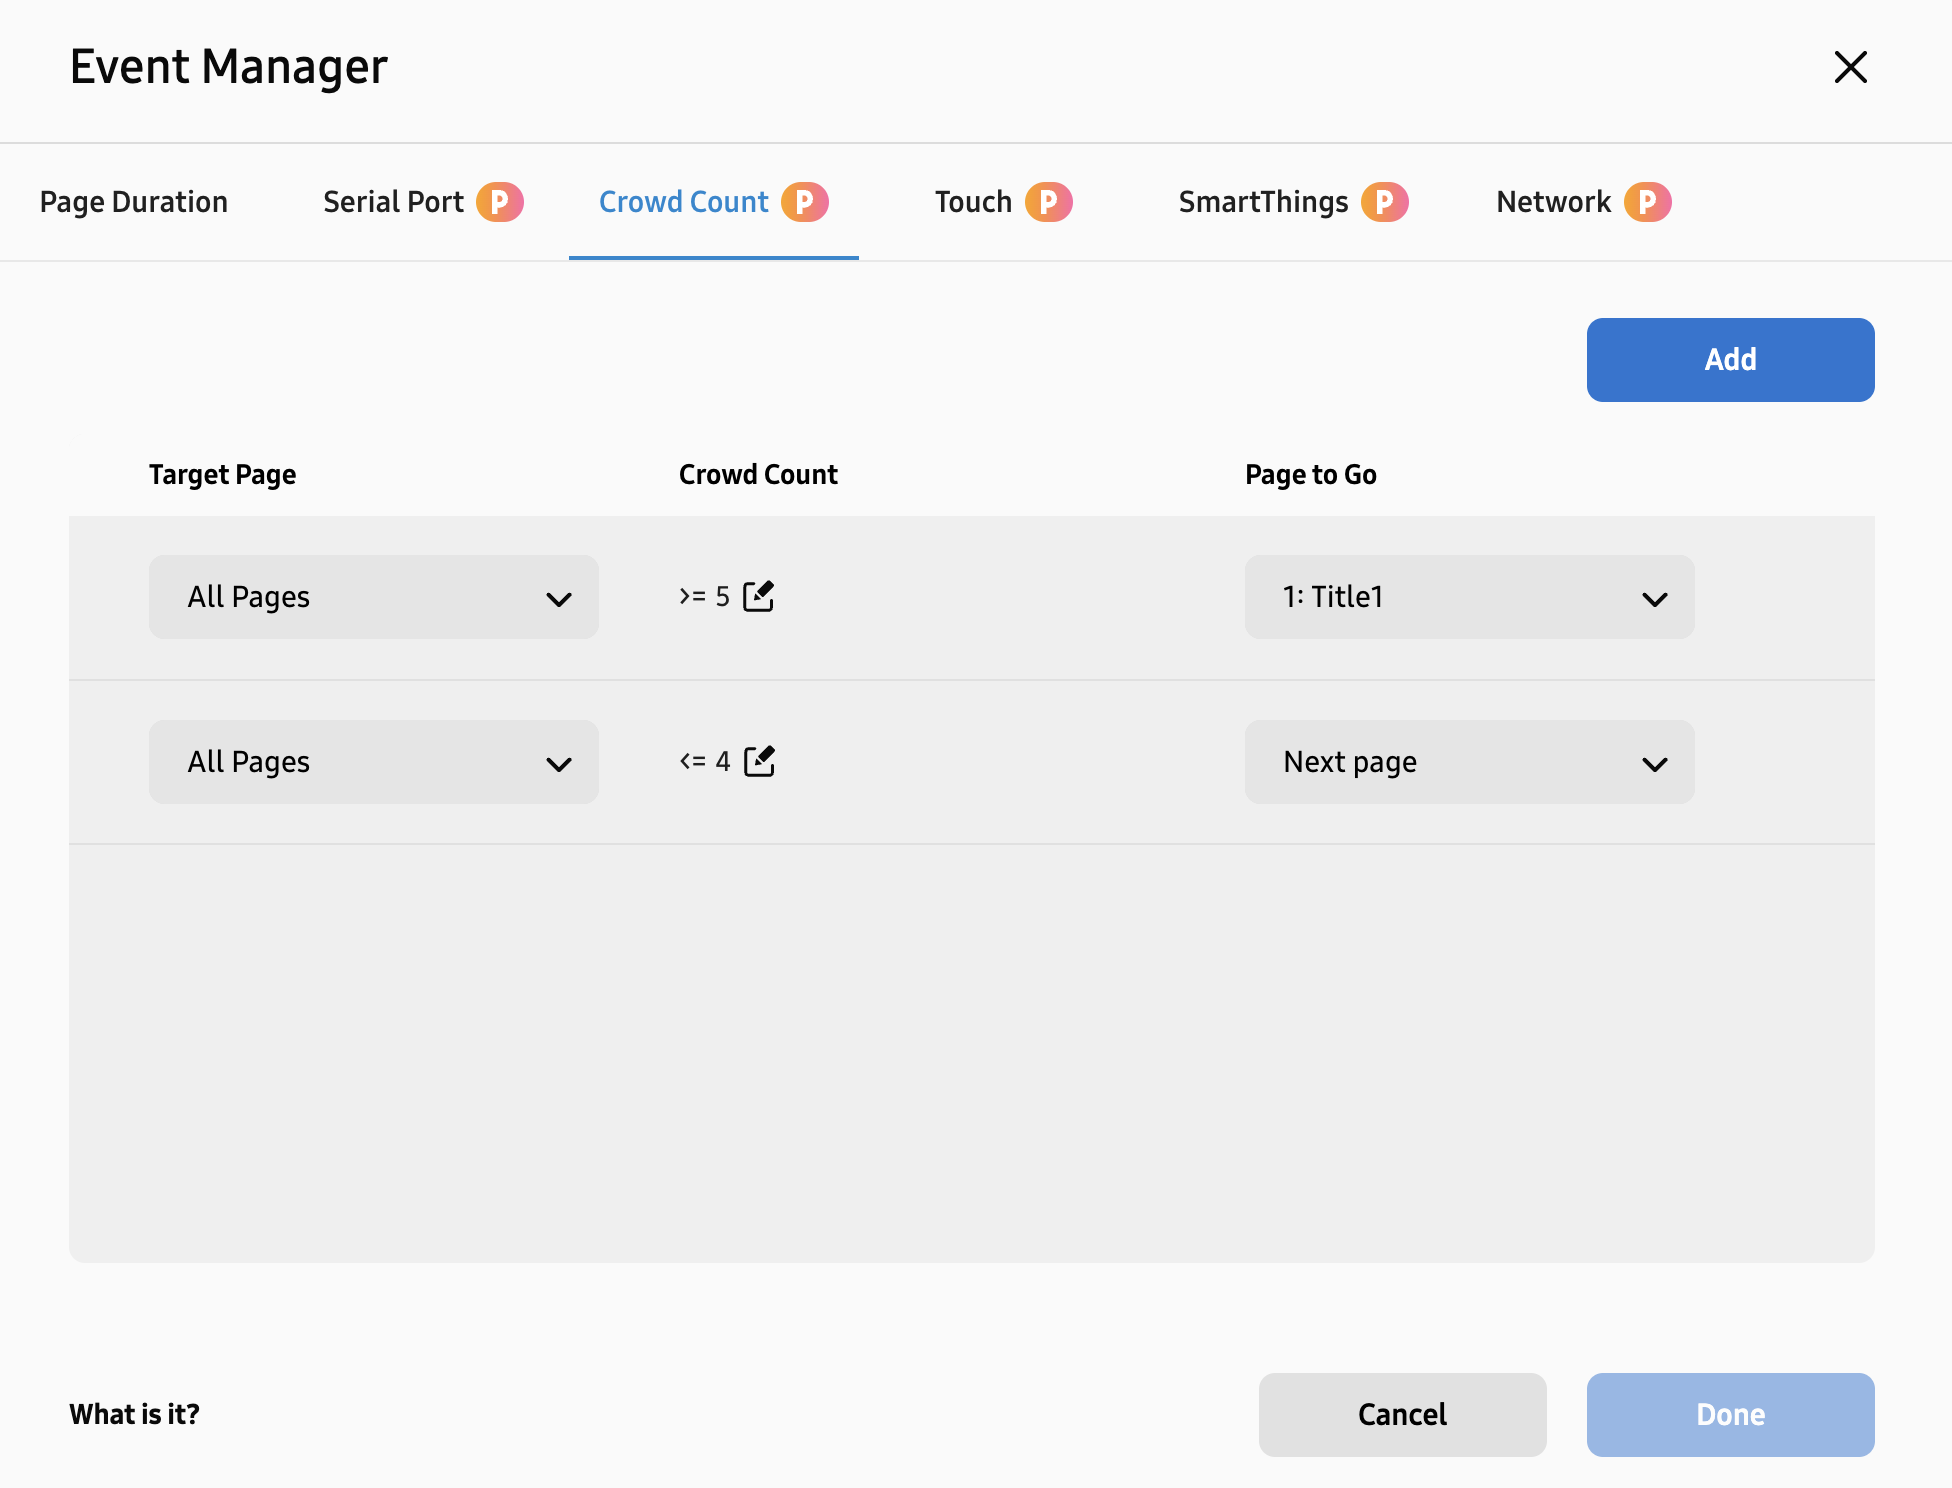Open the Serial Port tab
Viewport: 1952px width, 1488px height.
393,202
